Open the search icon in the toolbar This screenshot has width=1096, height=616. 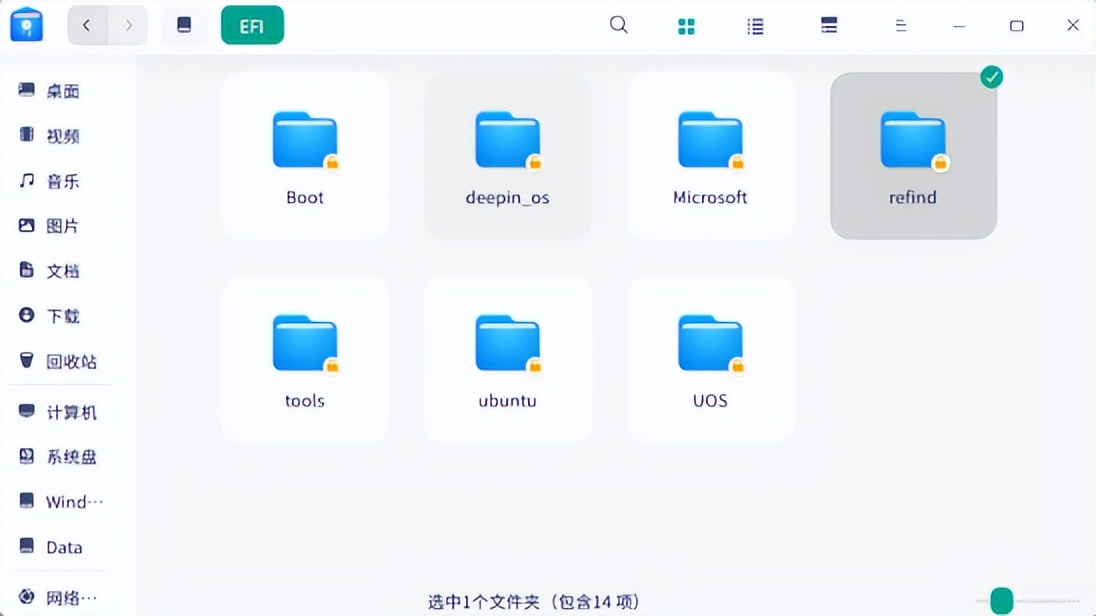618,24
